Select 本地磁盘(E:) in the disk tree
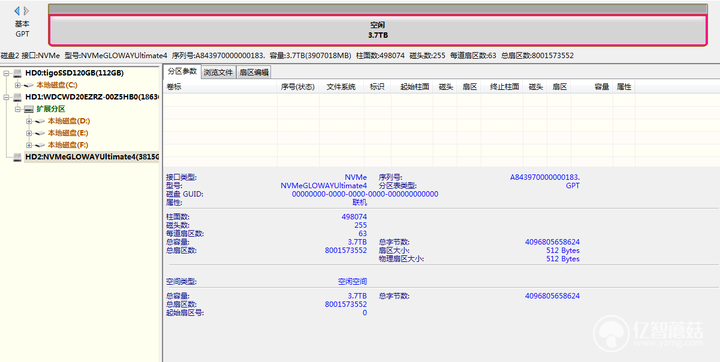Viewport: 720px width, 362px height. click(x=68, y=133)
